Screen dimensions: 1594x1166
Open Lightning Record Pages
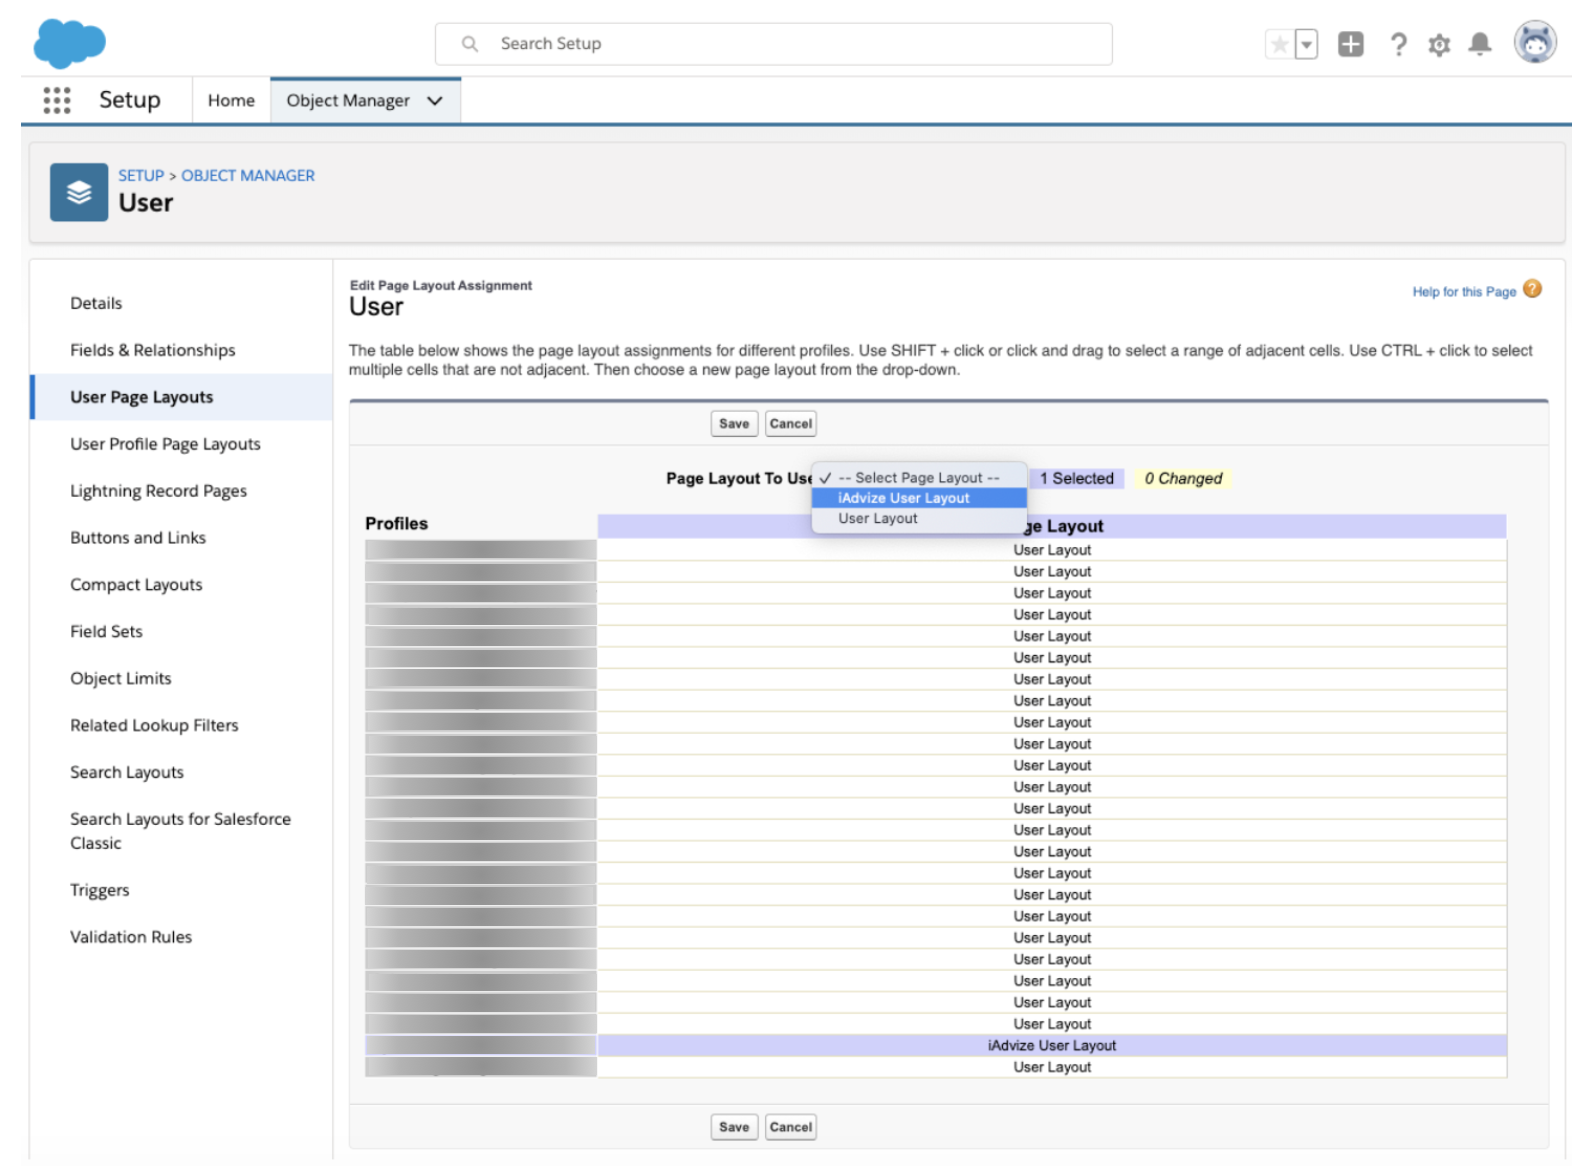pyautogui.click(x=158, y=491)
